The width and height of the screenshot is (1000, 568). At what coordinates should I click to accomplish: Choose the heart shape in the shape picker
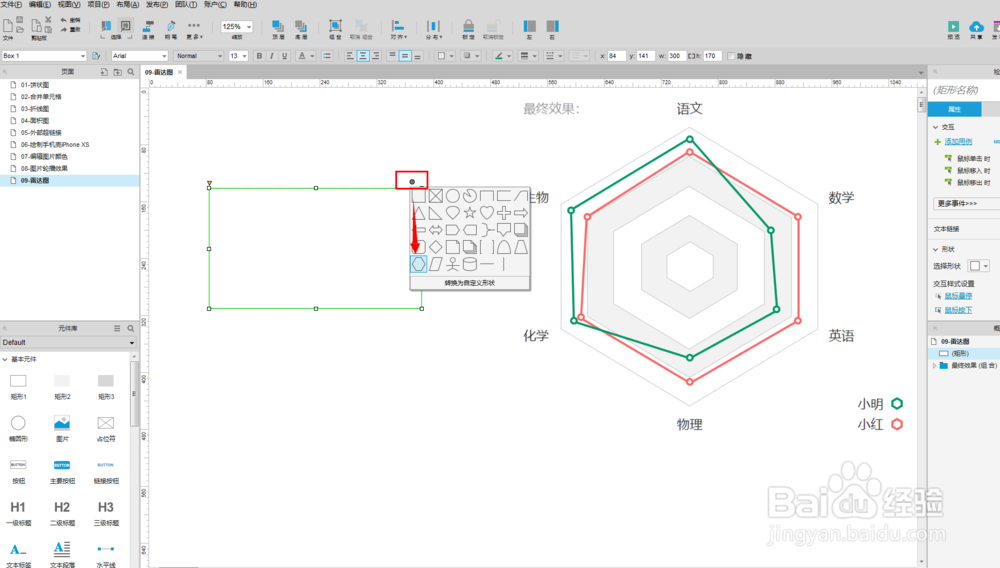[487, 213]
